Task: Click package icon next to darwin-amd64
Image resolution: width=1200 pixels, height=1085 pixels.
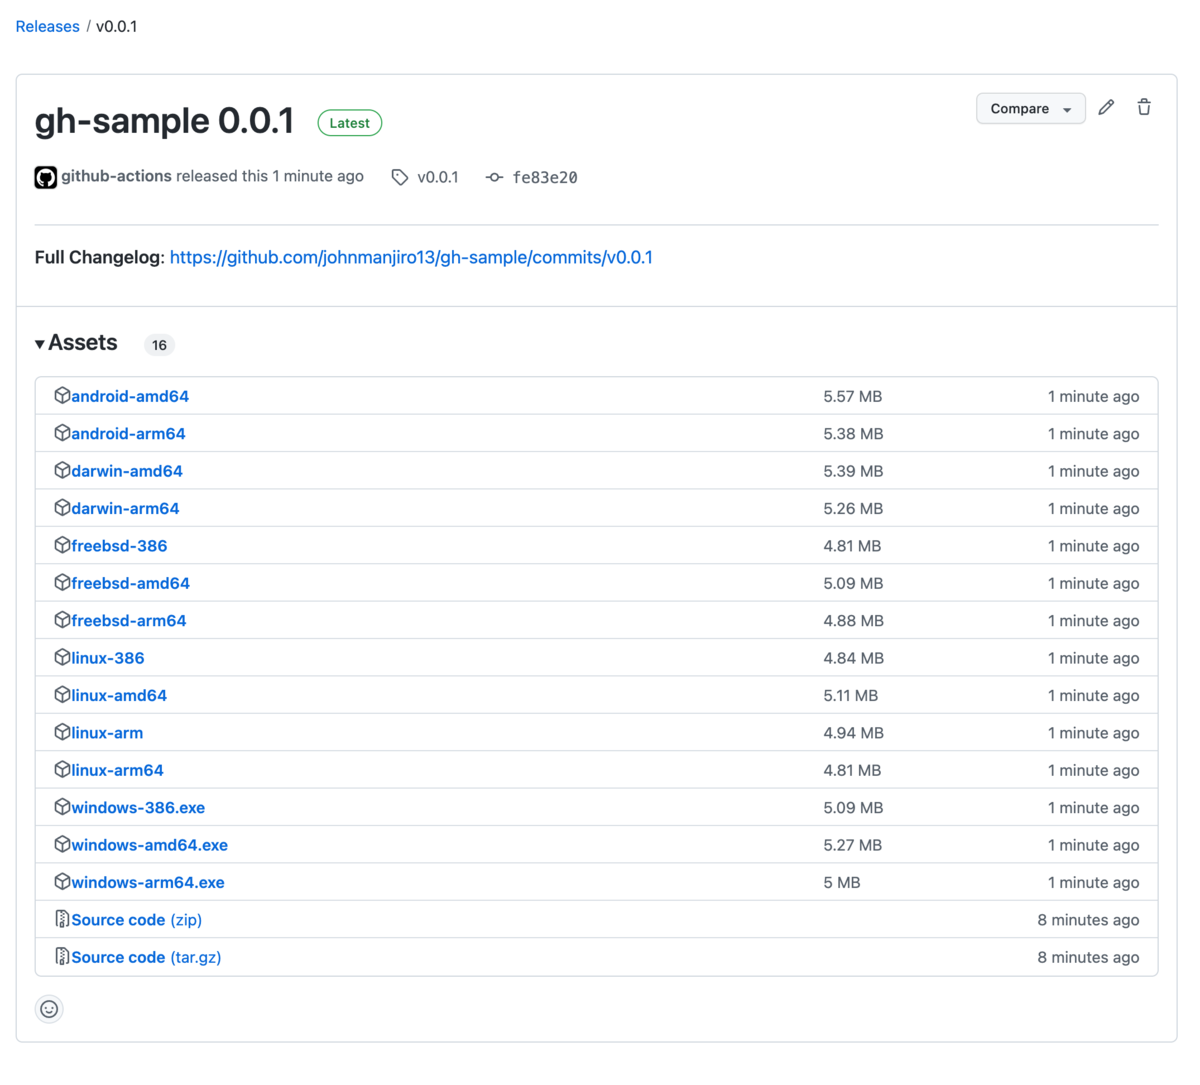Action: coord(62,470)
